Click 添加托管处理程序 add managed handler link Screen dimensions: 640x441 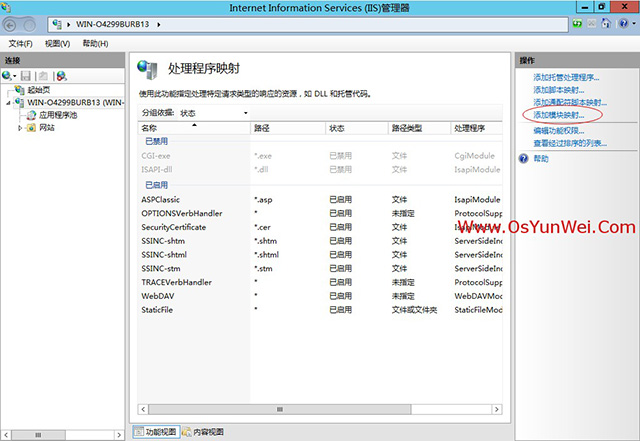pos(566,77)
